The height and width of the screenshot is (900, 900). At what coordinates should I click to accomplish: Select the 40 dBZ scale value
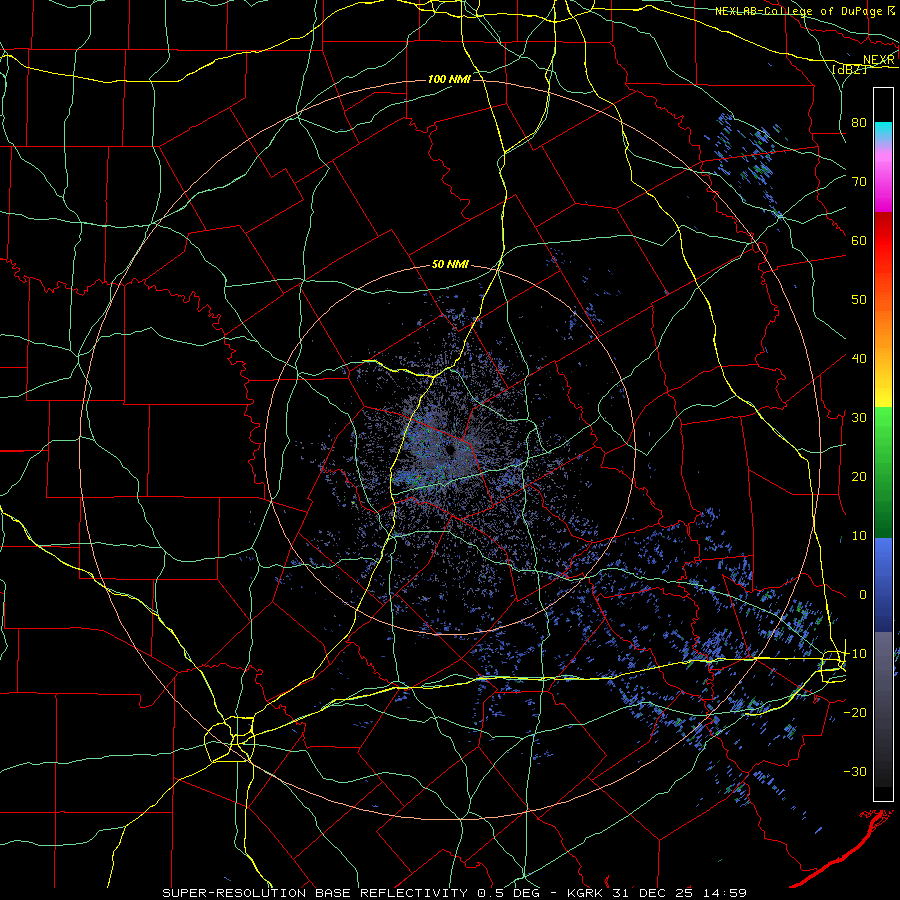tap(859, 359)
